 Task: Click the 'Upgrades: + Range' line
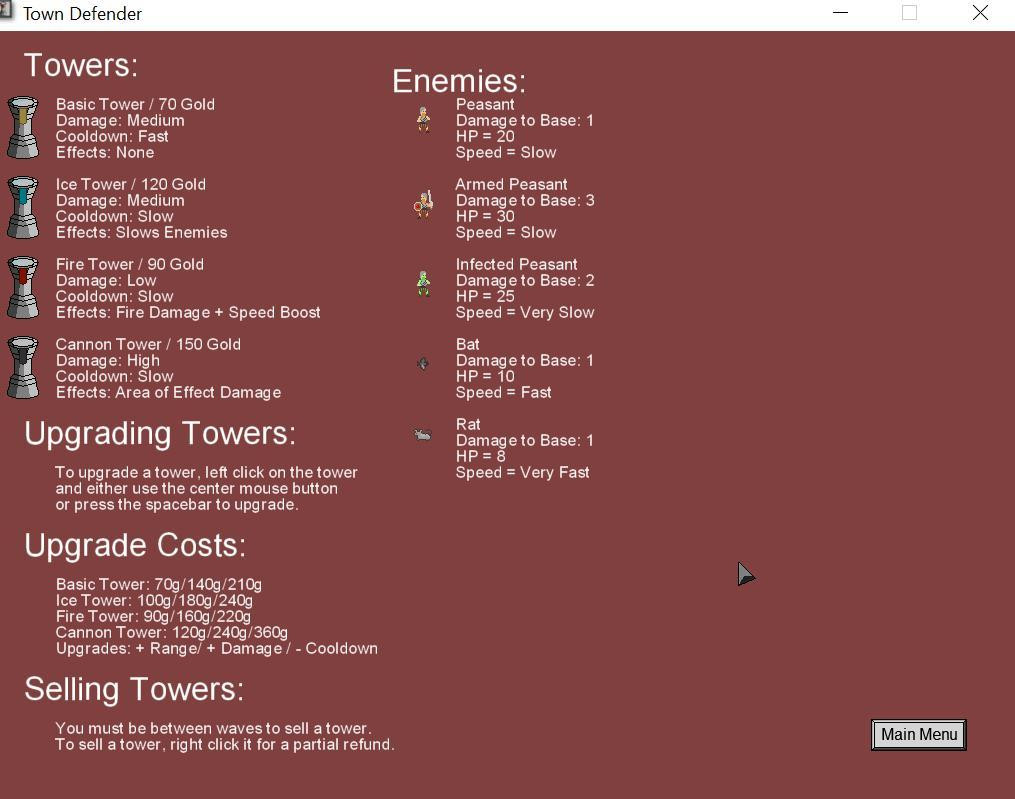217,649
